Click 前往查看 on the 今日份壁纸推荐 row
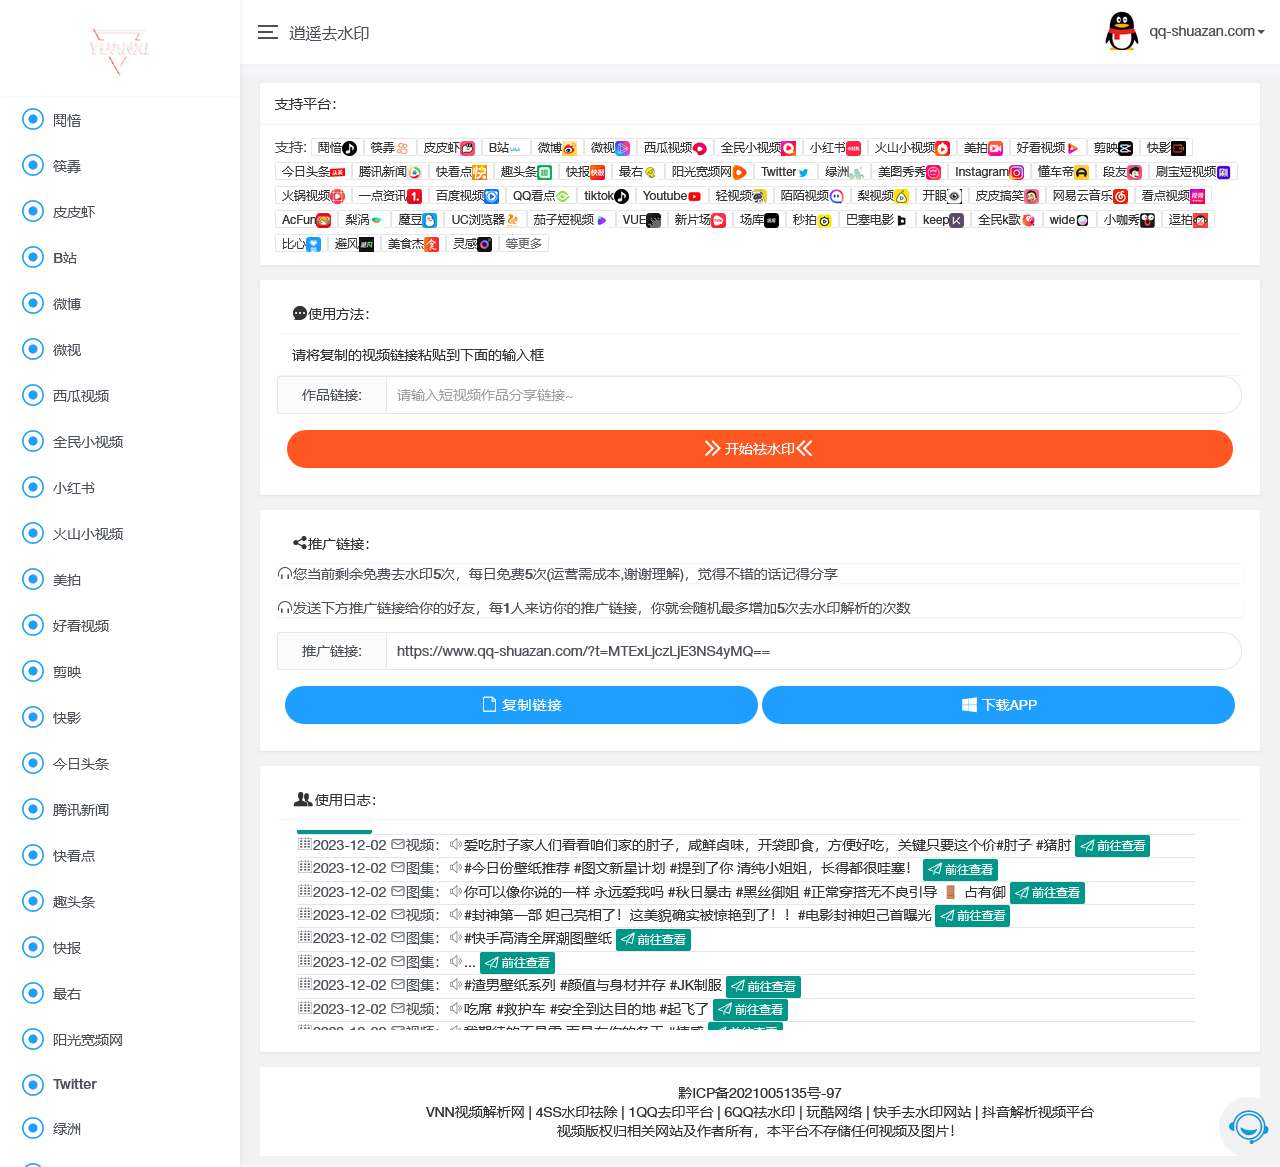 960,870
